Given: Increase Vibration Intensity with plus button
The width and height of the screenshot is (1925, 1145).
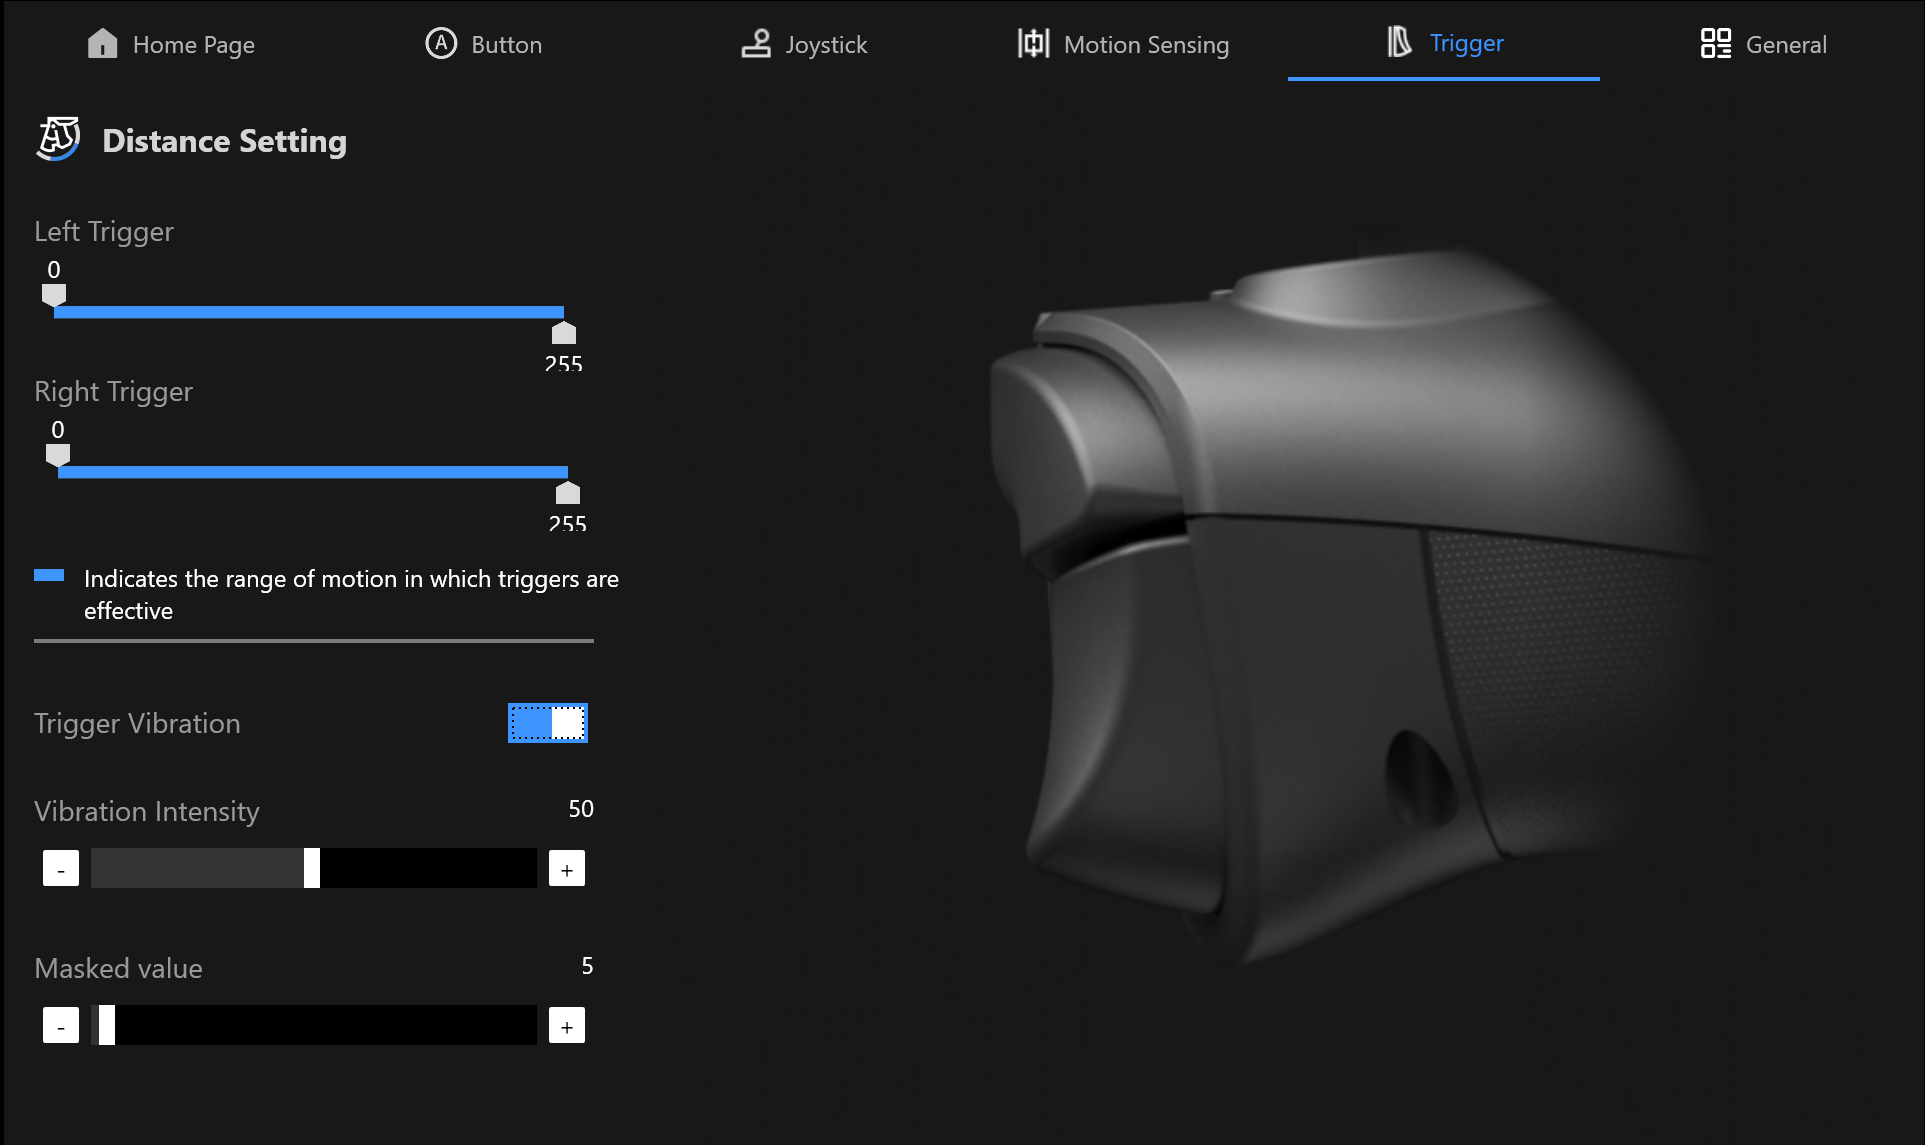Looking at the screenshot, I should click(567, 869).
